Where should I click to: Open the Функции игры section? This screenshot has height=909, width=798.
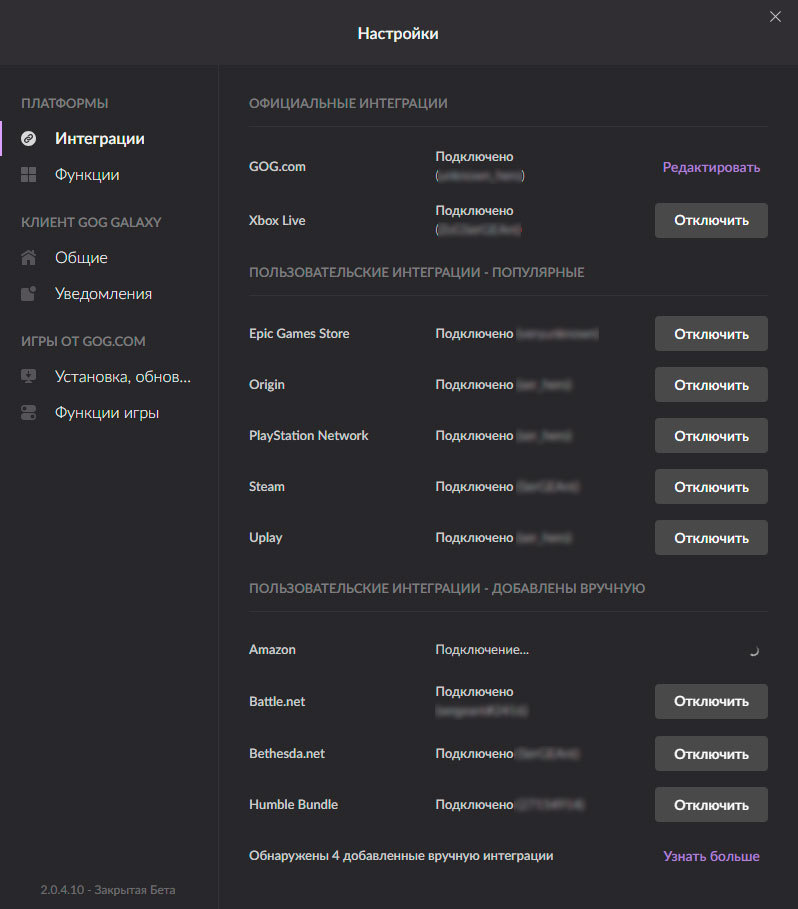106,413
